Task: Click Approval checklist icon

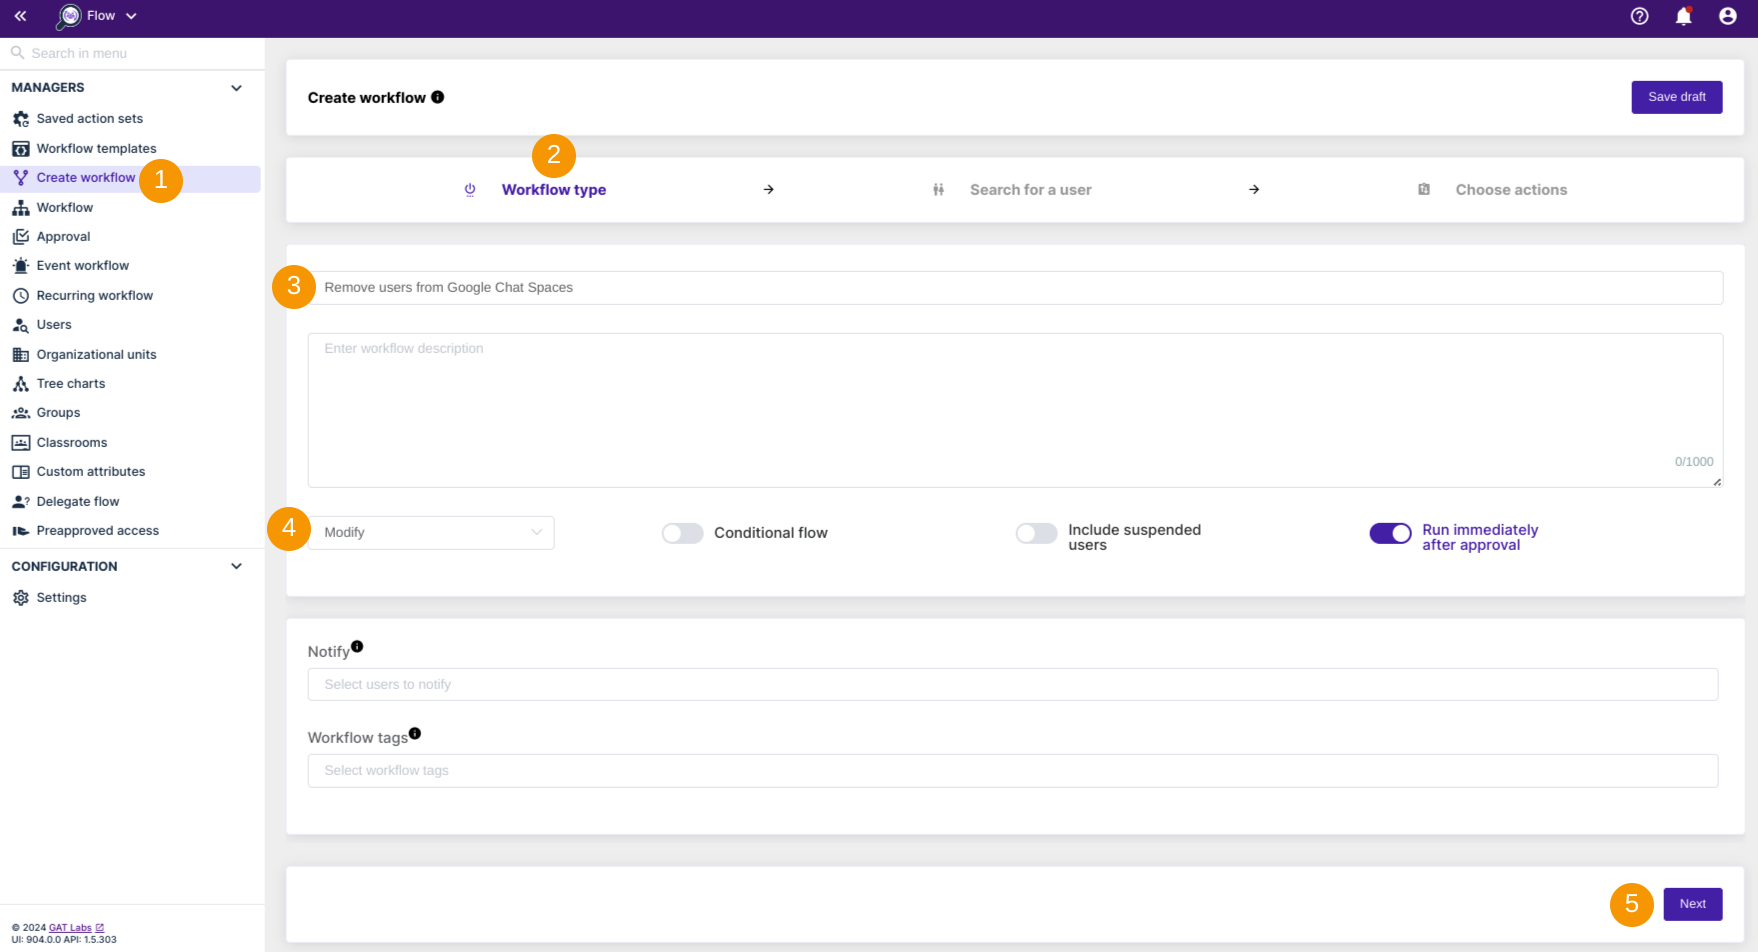Action: pos(21,237)
